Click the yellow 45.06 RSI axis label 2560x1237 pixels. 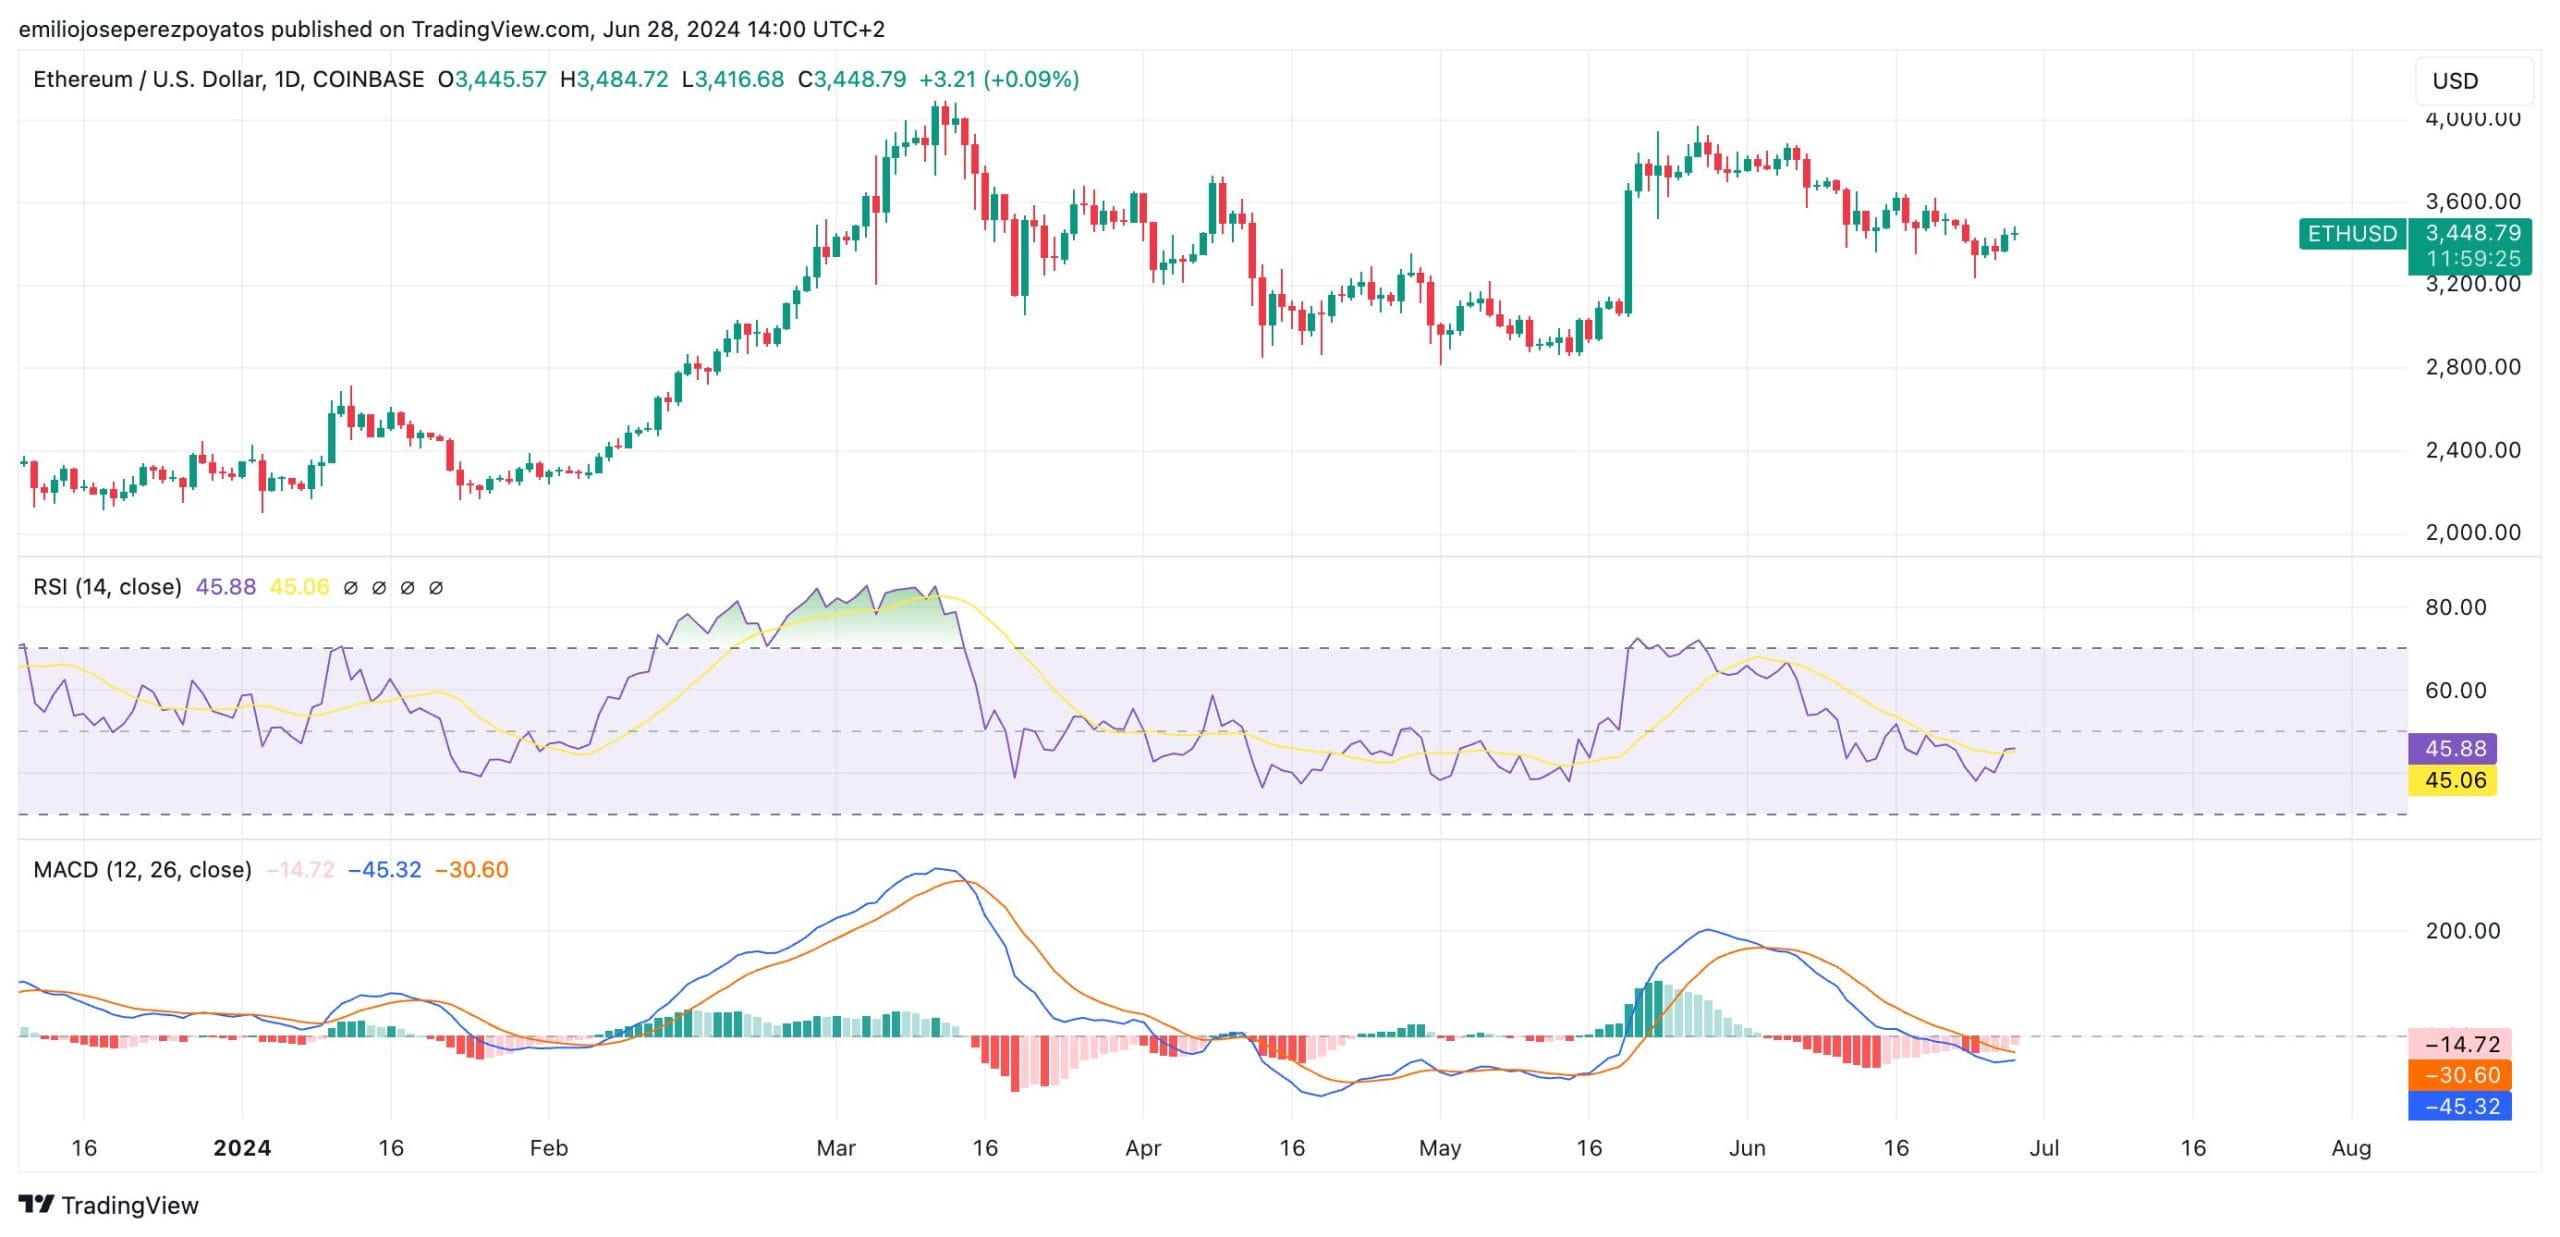[x=2454, y=780]
